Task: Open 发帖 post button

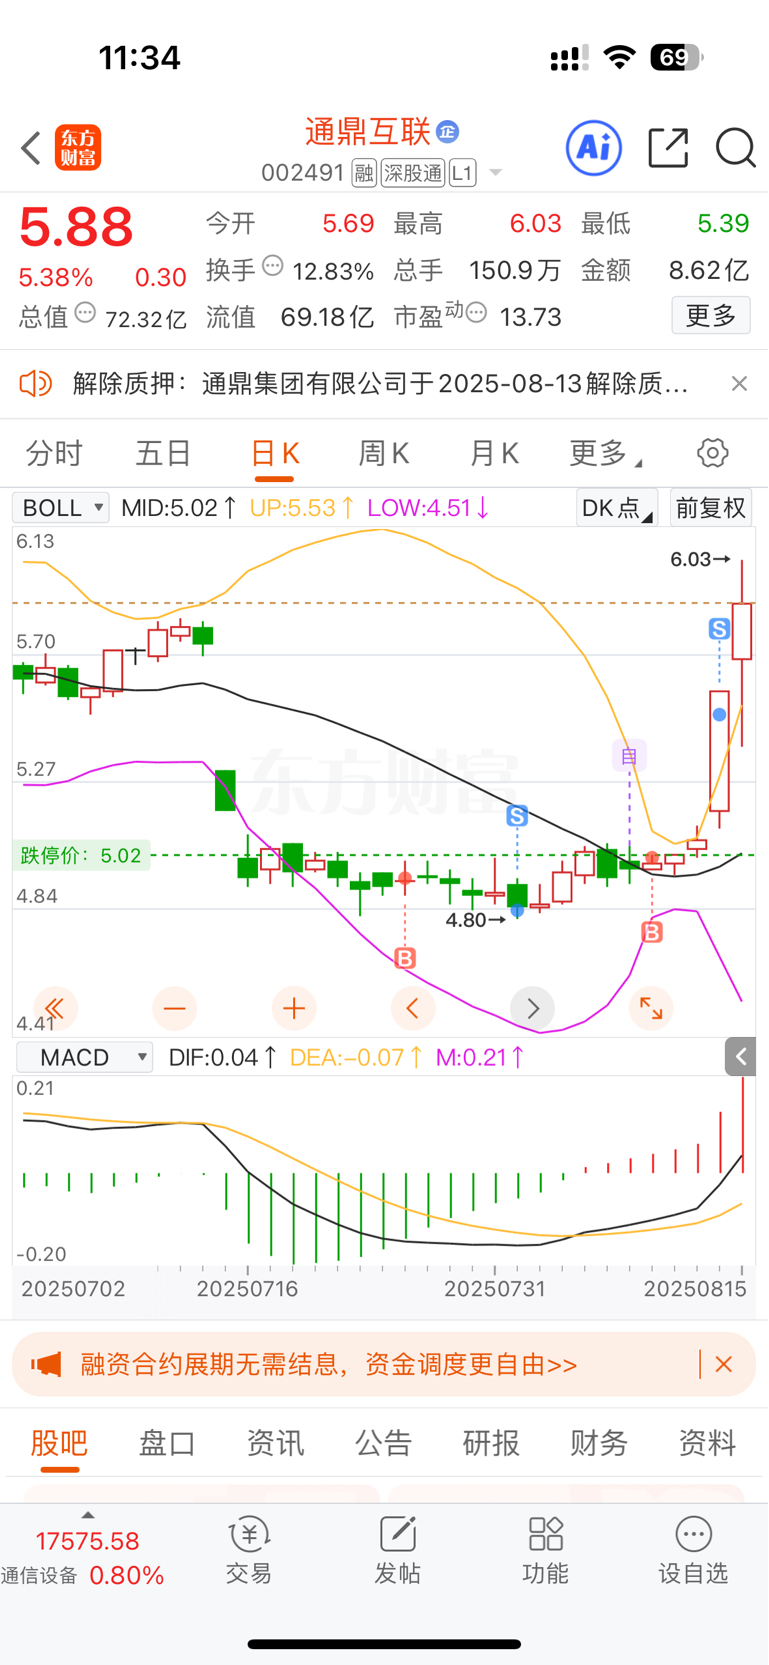Action: click(x=397, y=1552)
